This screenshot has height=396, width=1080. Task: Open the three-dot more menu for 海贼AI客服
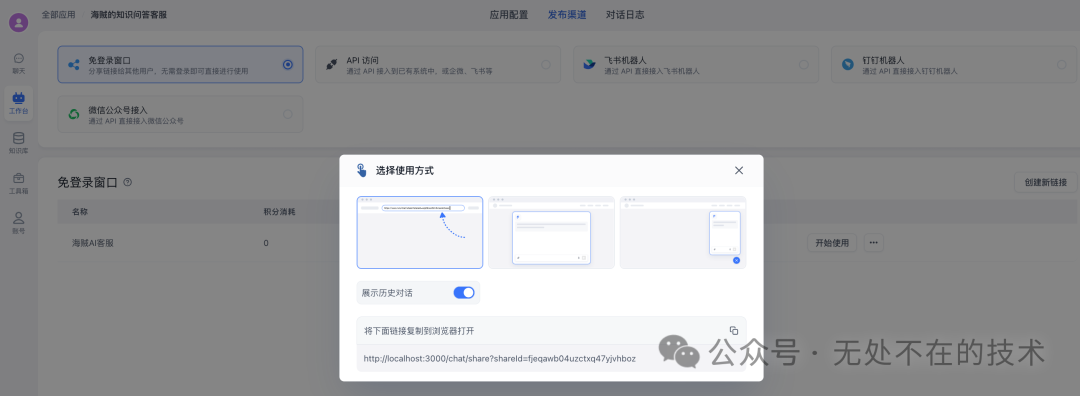(x=873, y=243)
